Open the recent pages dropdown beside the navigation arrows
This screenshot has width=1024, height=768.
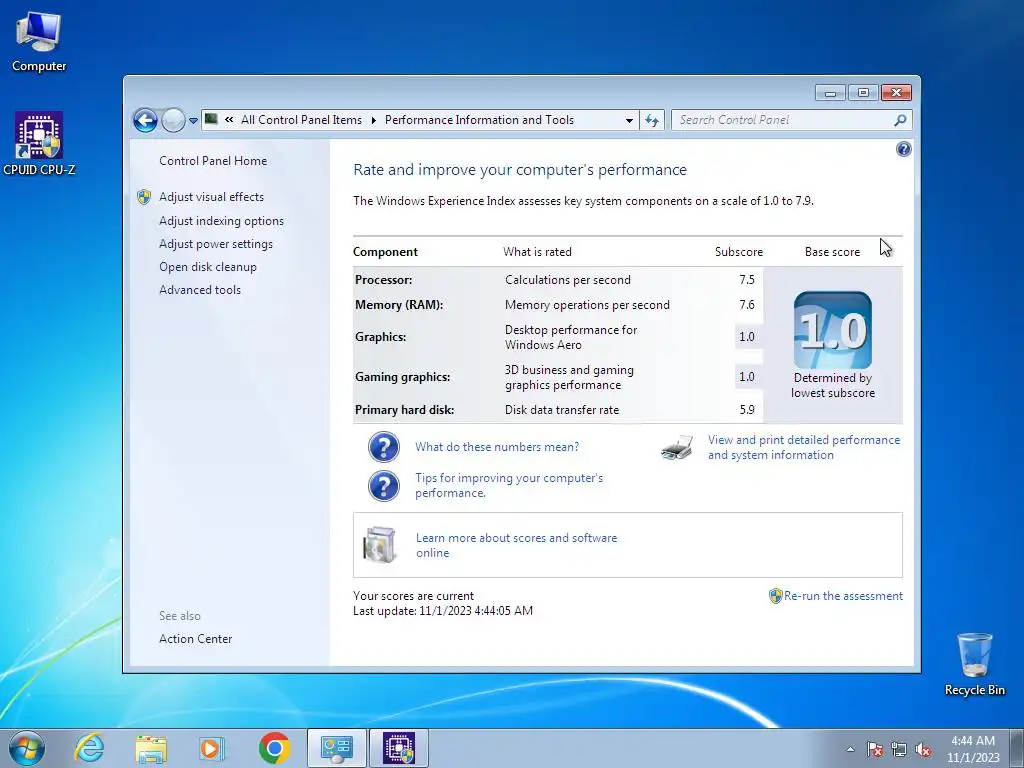193,121
